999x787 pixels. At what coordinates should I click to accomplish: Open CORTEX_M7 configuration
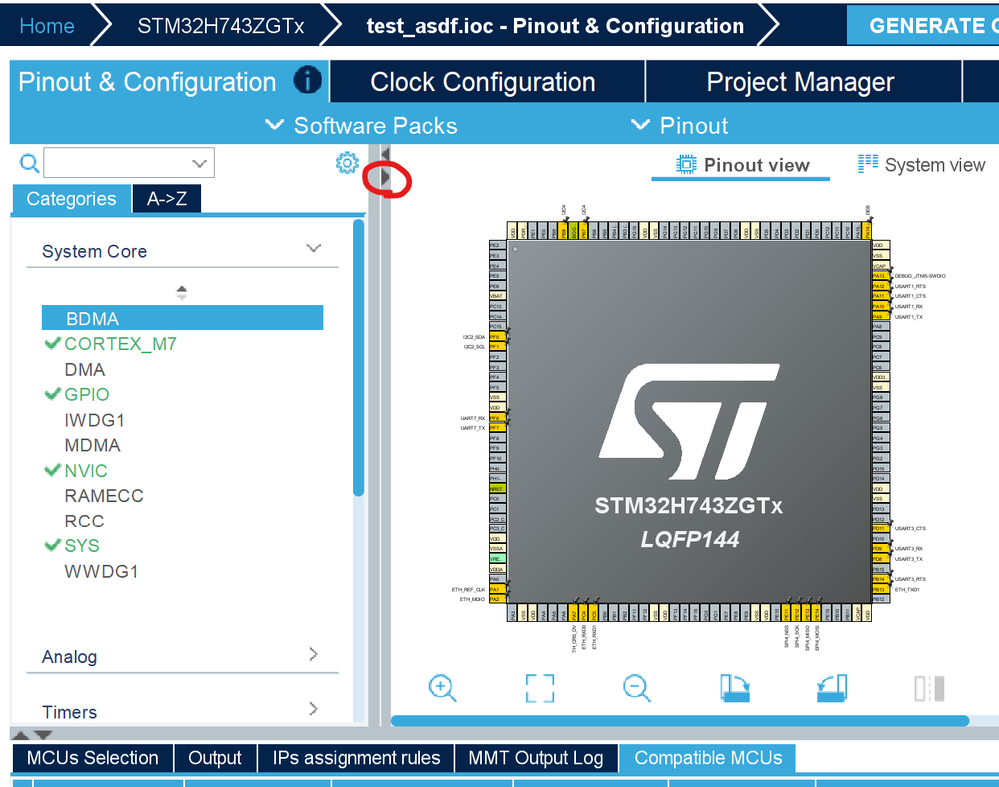pyautogui.click(x=120, y=343)
